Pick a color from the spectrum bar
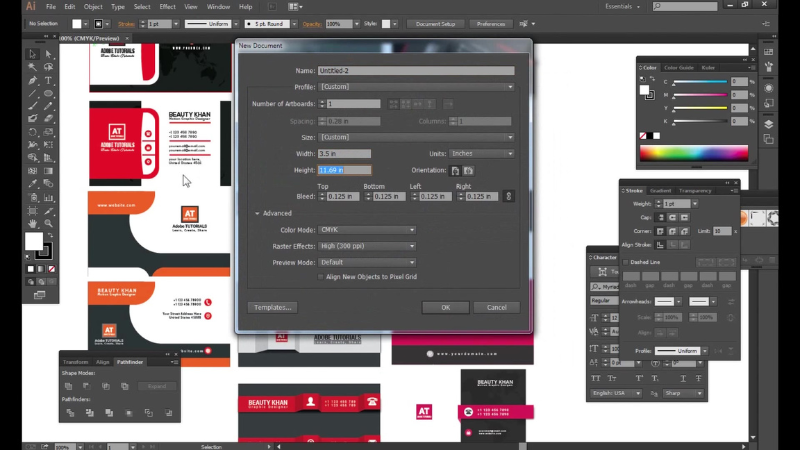This screenshot has height=450, width=800. tap(694, 154)
